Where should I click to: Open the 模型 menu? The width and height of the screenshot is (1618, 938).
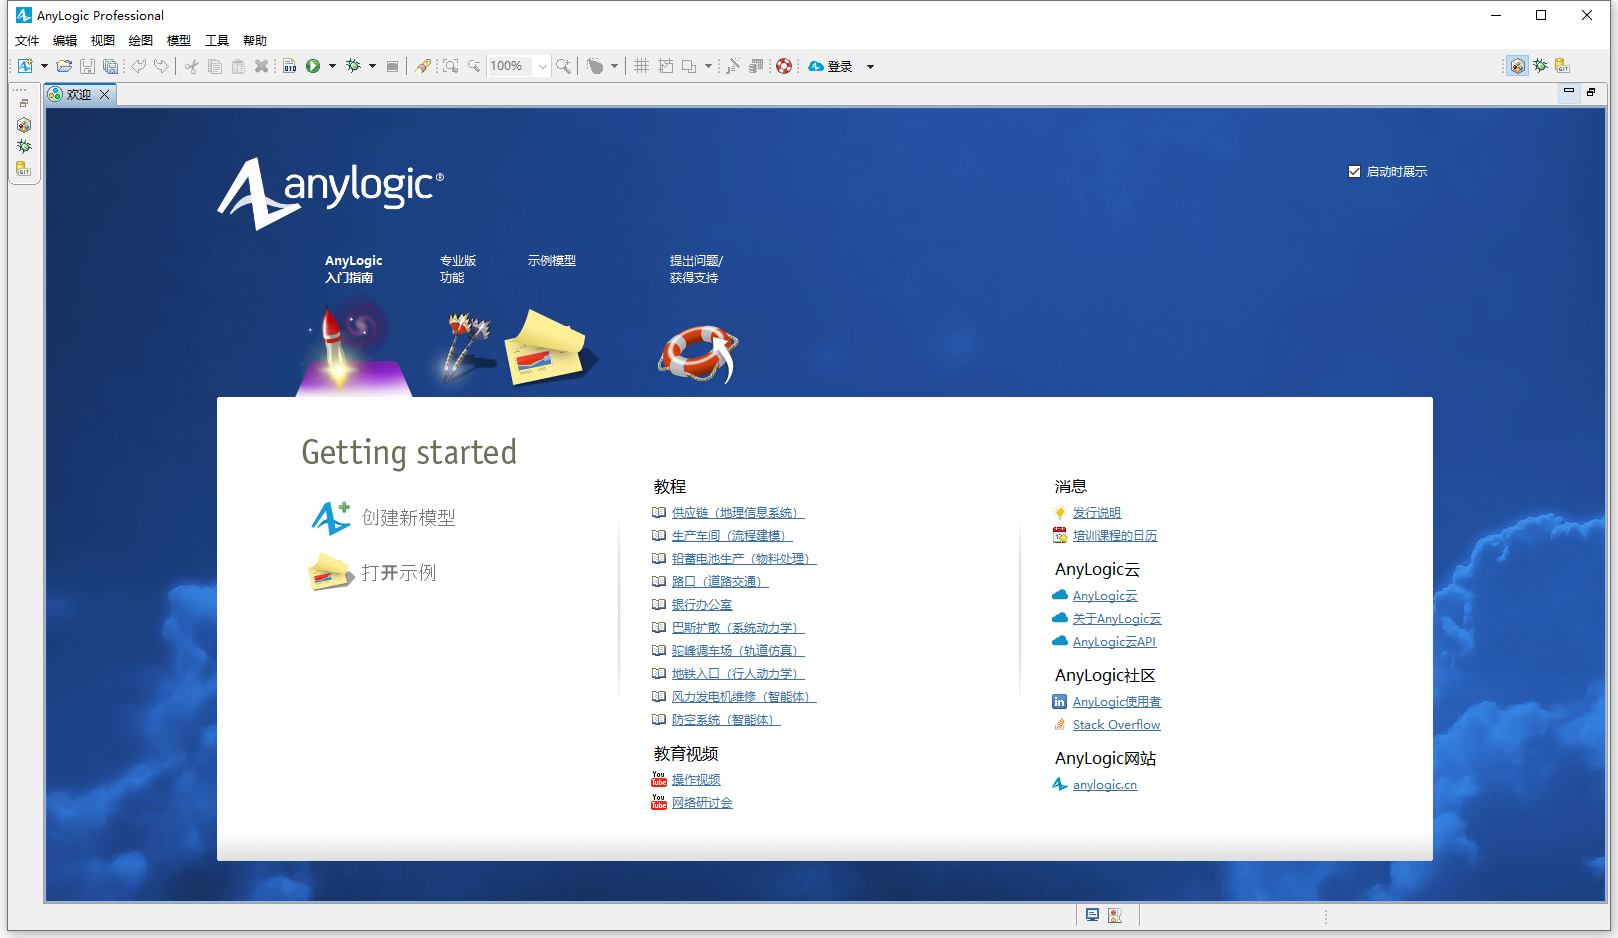click(x=179, y=40)
